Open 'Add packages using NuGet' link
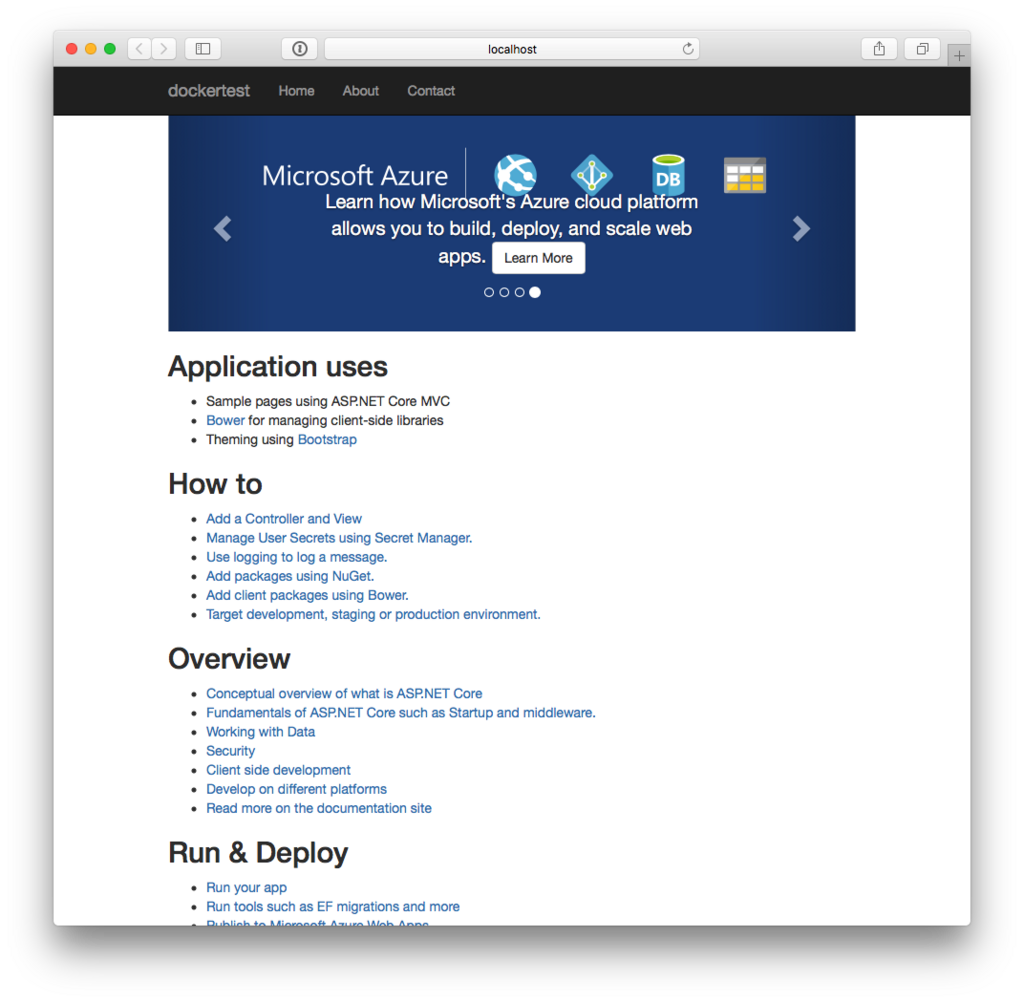This screenshot has width=1024, height=1002. pos(290,576)
